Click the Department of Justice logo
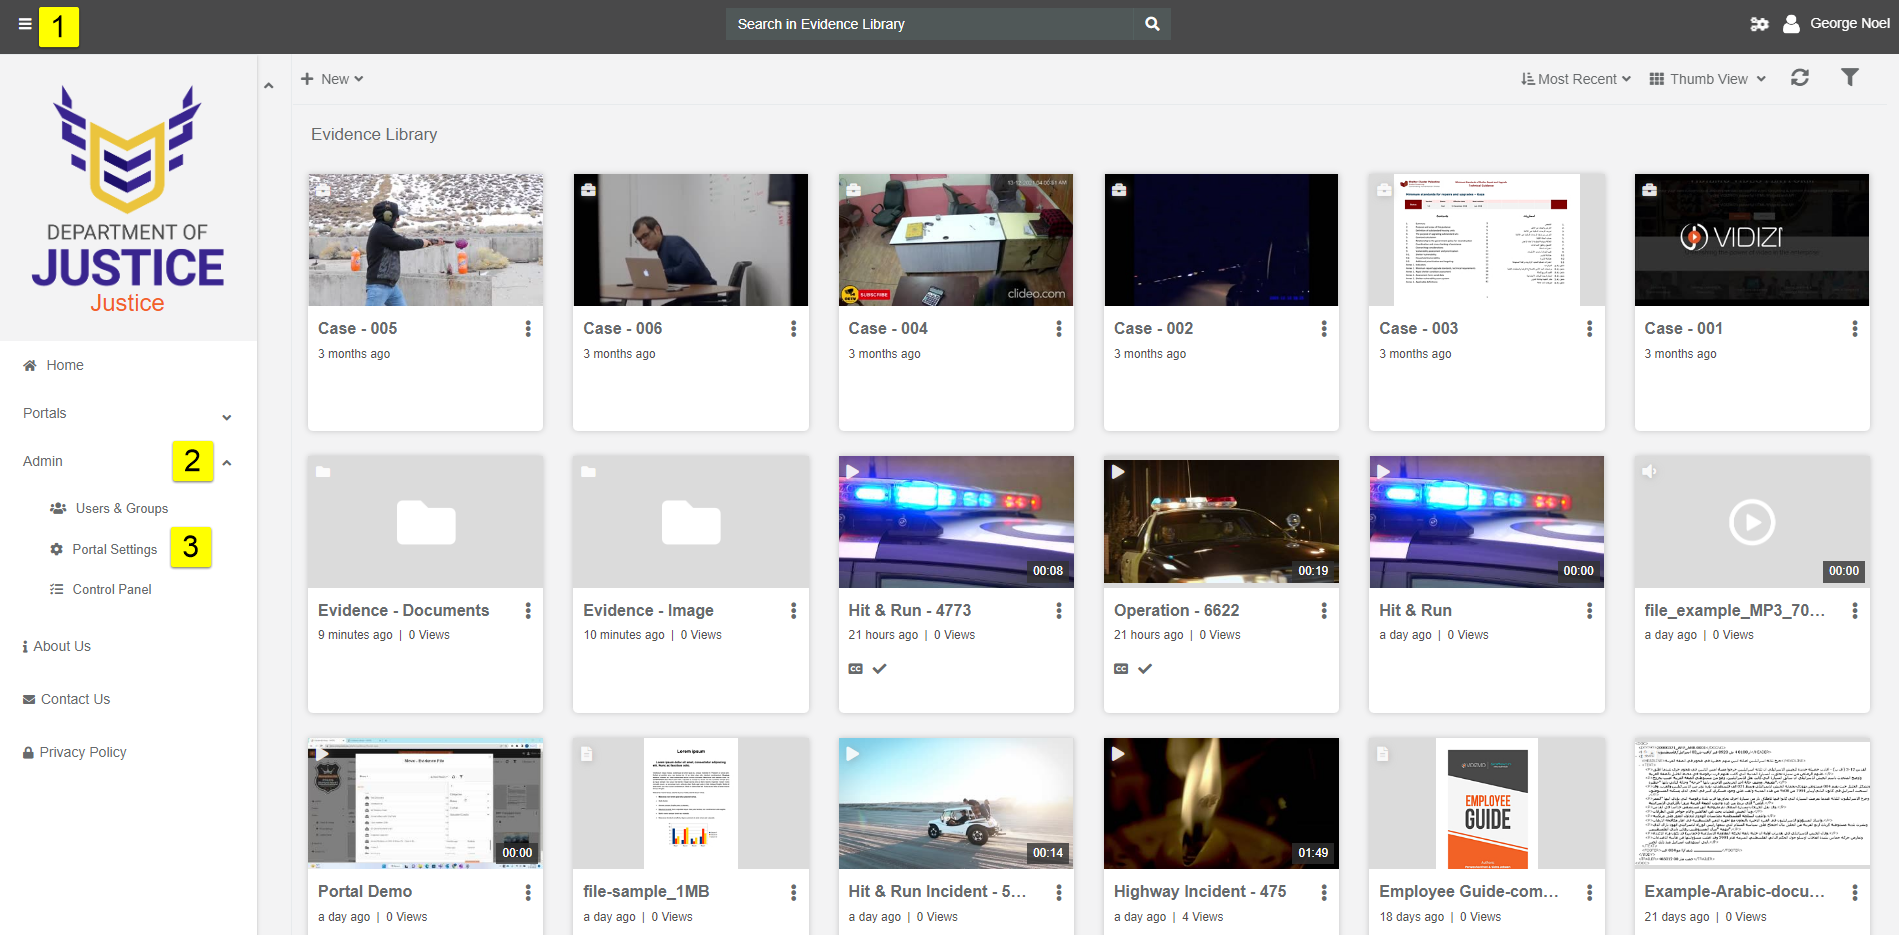Screen dimensions: 1900x935 [x=127, y=200]
